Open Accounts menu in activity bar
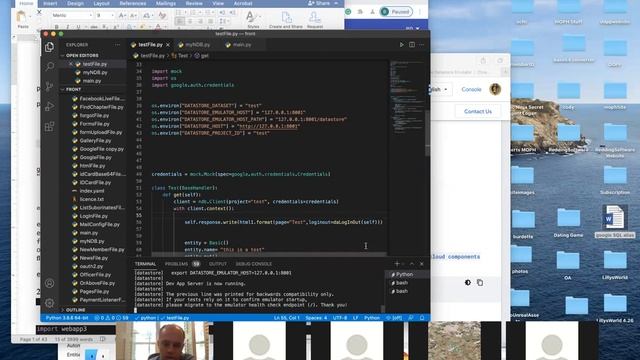This screenshot has width=640, height=360. pyautogui.click(x=49, y=283)
